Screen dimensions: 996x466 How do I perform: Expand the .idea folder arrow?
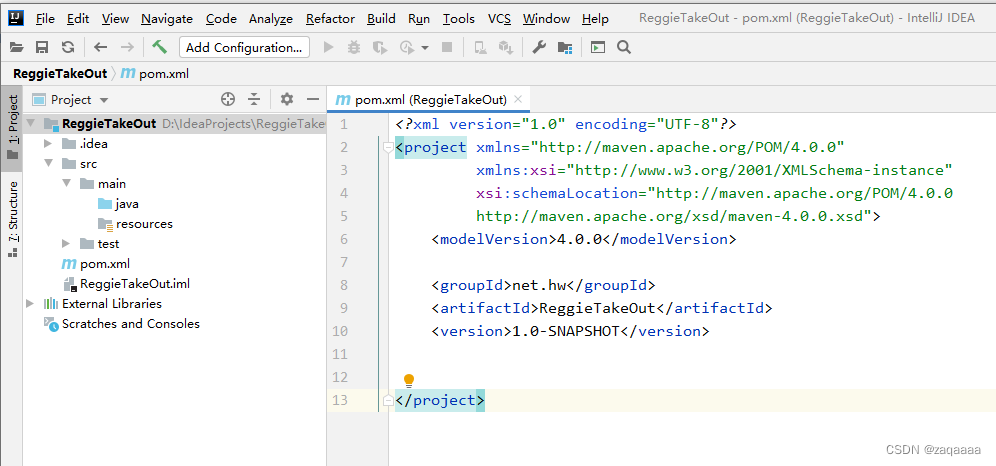tap(48, 144)
